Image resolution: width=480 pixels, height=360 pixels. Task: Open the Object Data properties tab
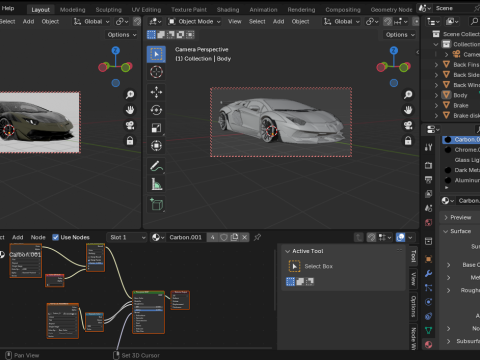428,330
